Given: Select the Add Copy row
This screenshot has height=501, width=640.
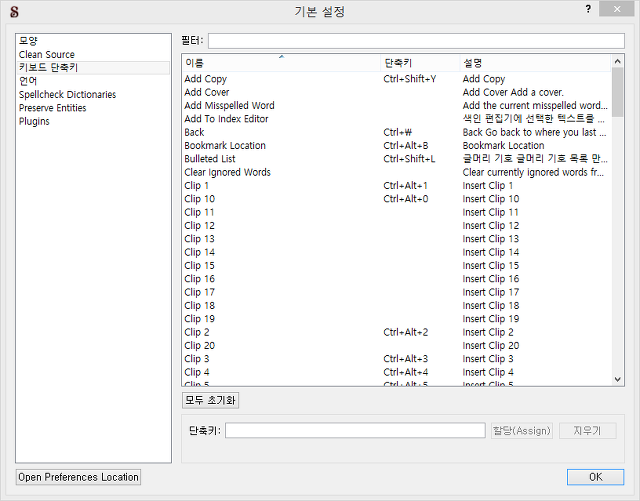Looking at the screenshot, I should pyautogui.click(x=396, y=79).
